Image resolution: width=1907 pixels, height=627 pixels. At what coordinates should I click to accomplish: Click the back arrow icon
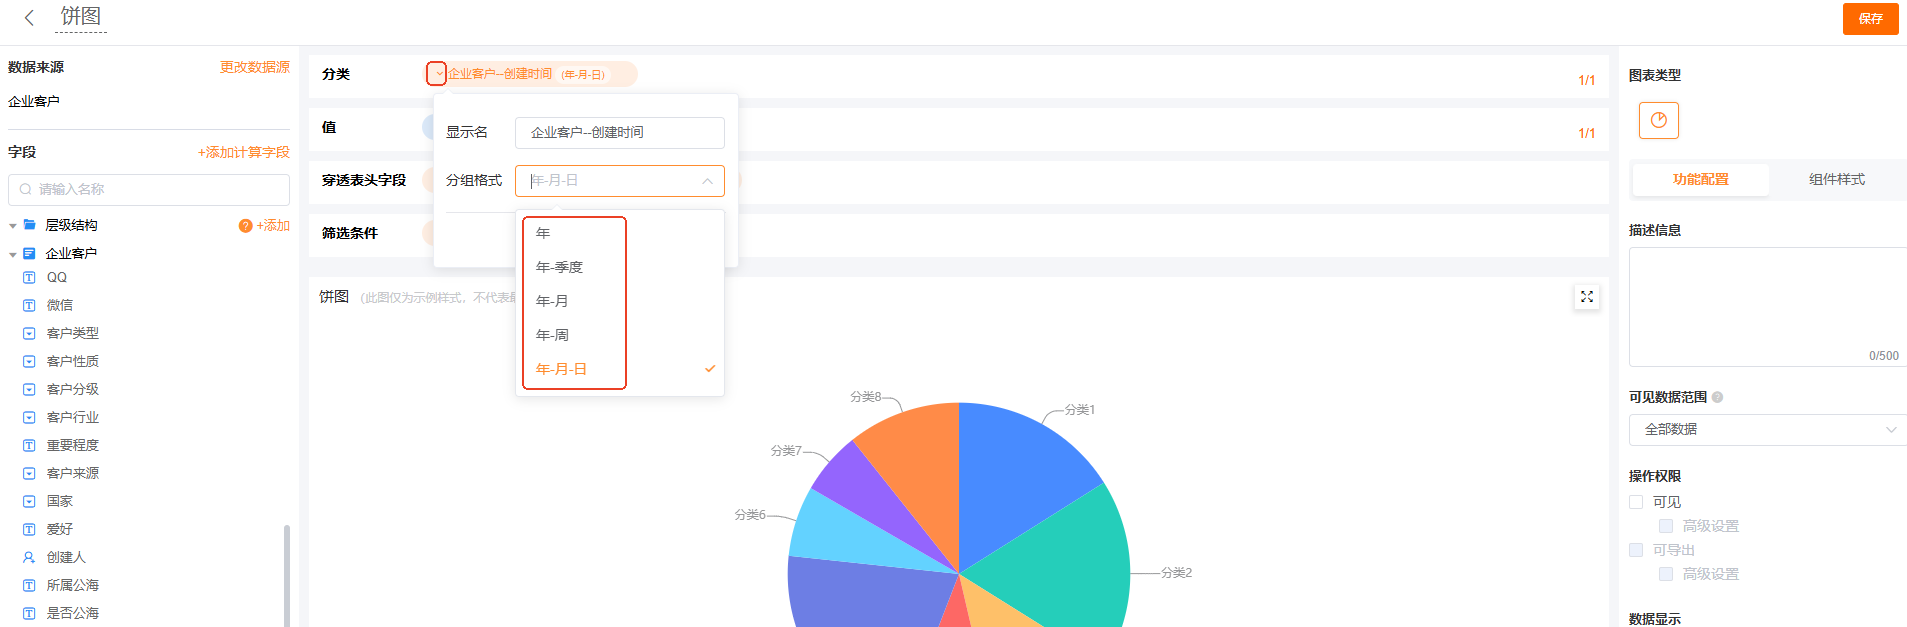tap(29, 18)
